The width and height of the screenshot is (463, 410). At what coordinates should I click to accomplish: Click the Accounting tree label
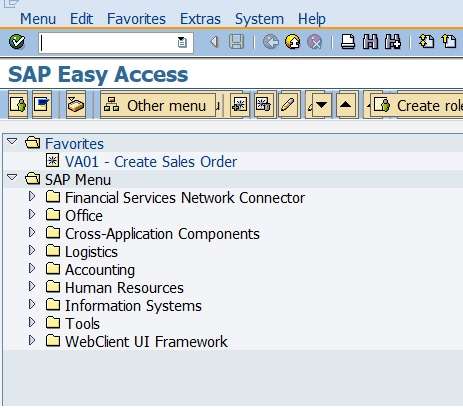point(100,270)
